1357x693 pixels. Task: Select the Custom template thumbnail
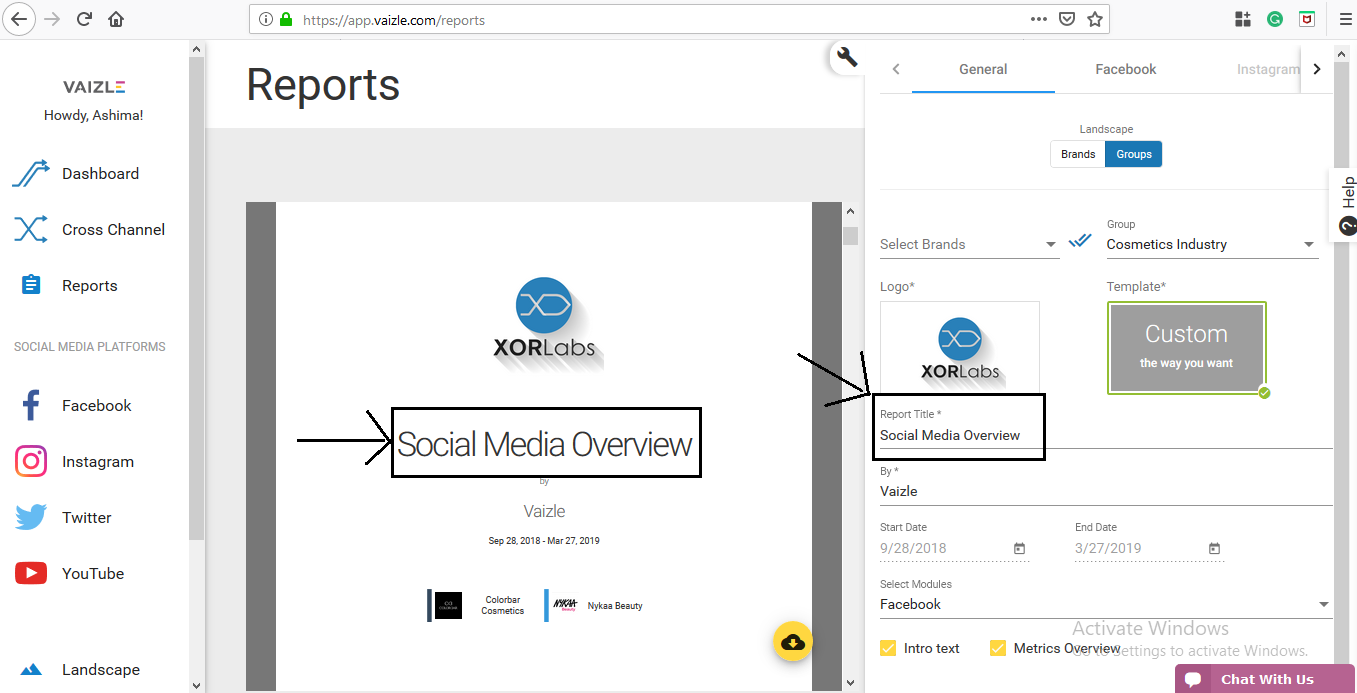click(x=1186, y=347)
